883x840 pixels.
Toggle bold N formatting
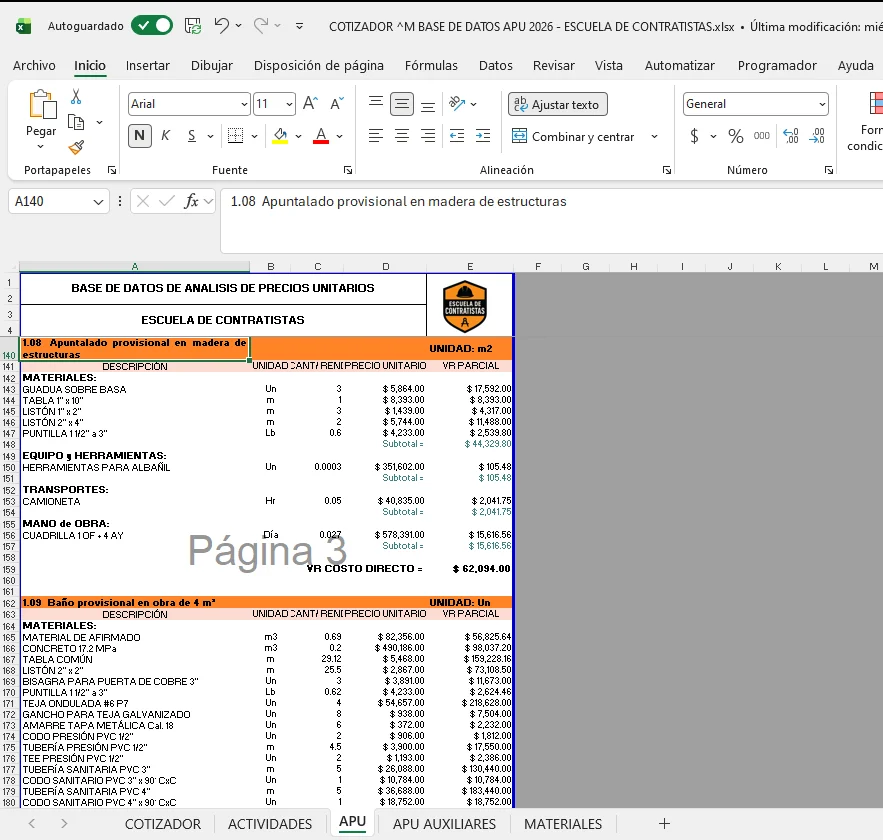tap(140, 136)
